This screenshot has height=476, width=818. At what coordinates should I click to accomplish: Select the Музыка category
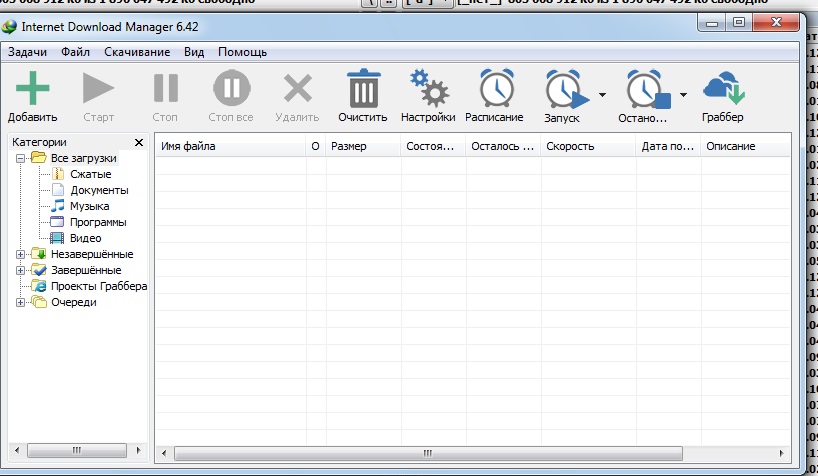point(90,206)
